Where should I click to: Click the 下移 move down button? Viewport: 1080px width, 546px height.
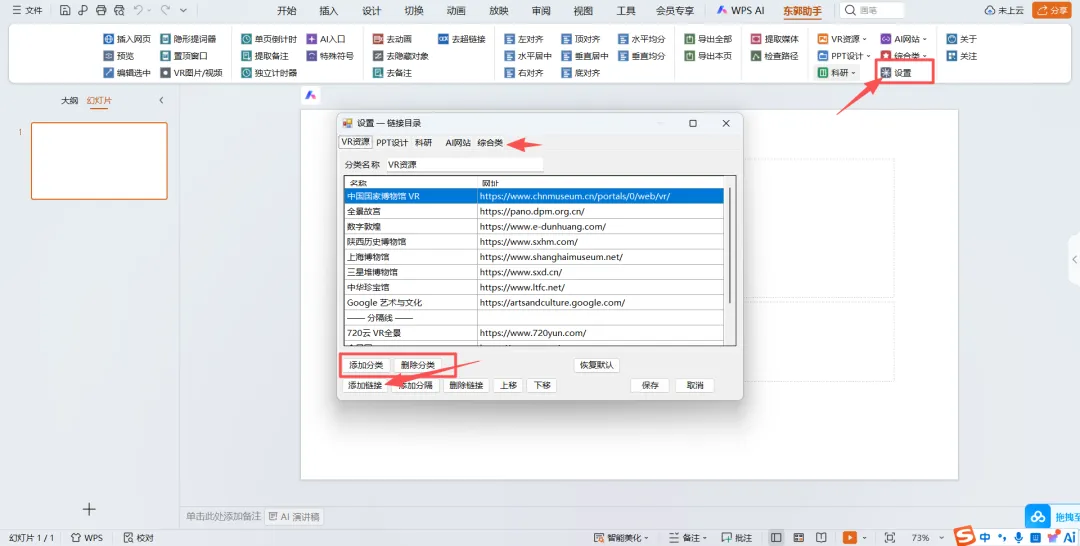(542, 386)
